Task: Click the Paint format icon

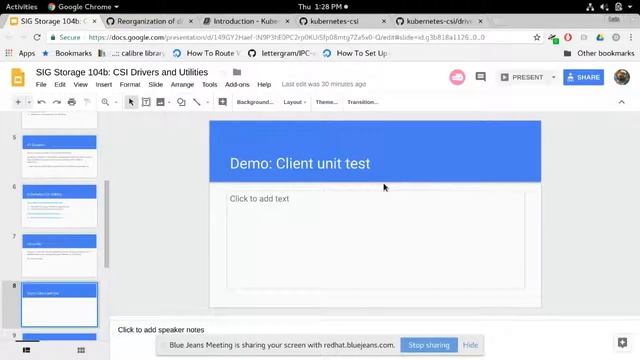Action: pyautogui.click(x=87, y=102)
